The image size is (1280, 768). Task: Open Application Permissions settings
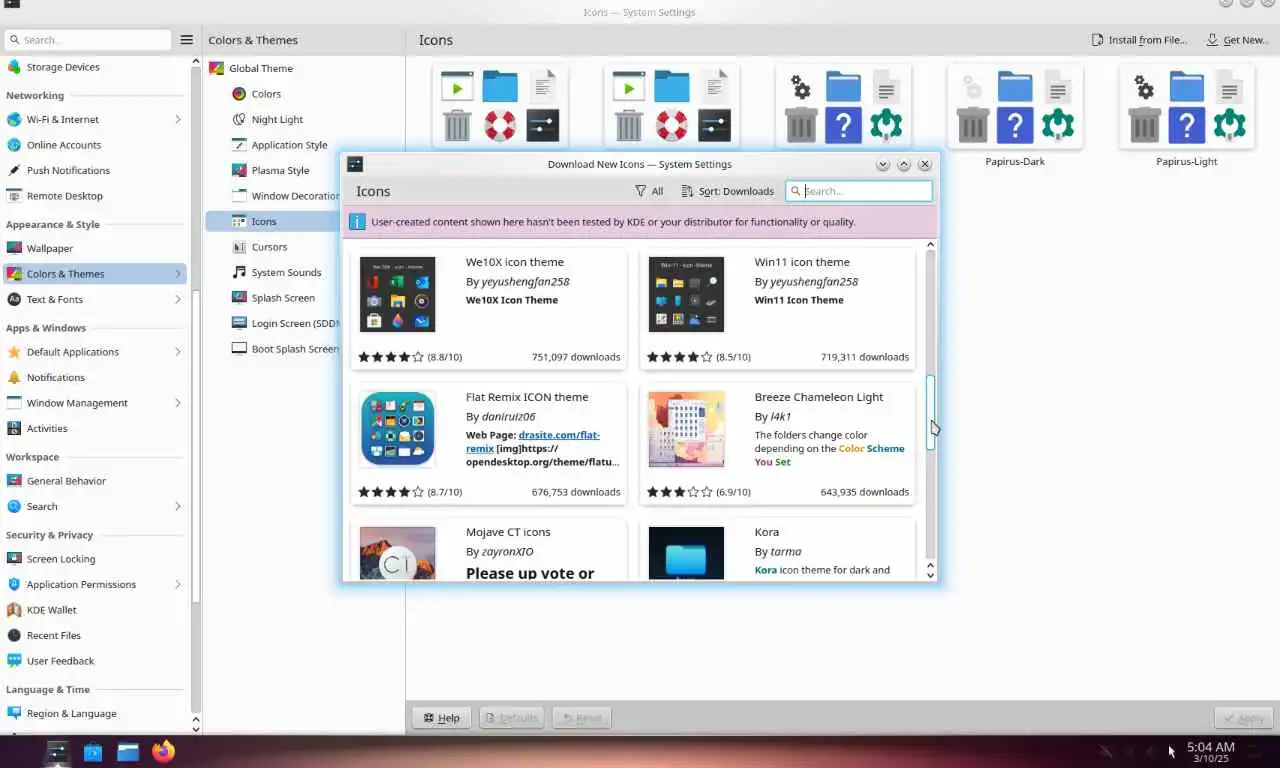[96, 584]
